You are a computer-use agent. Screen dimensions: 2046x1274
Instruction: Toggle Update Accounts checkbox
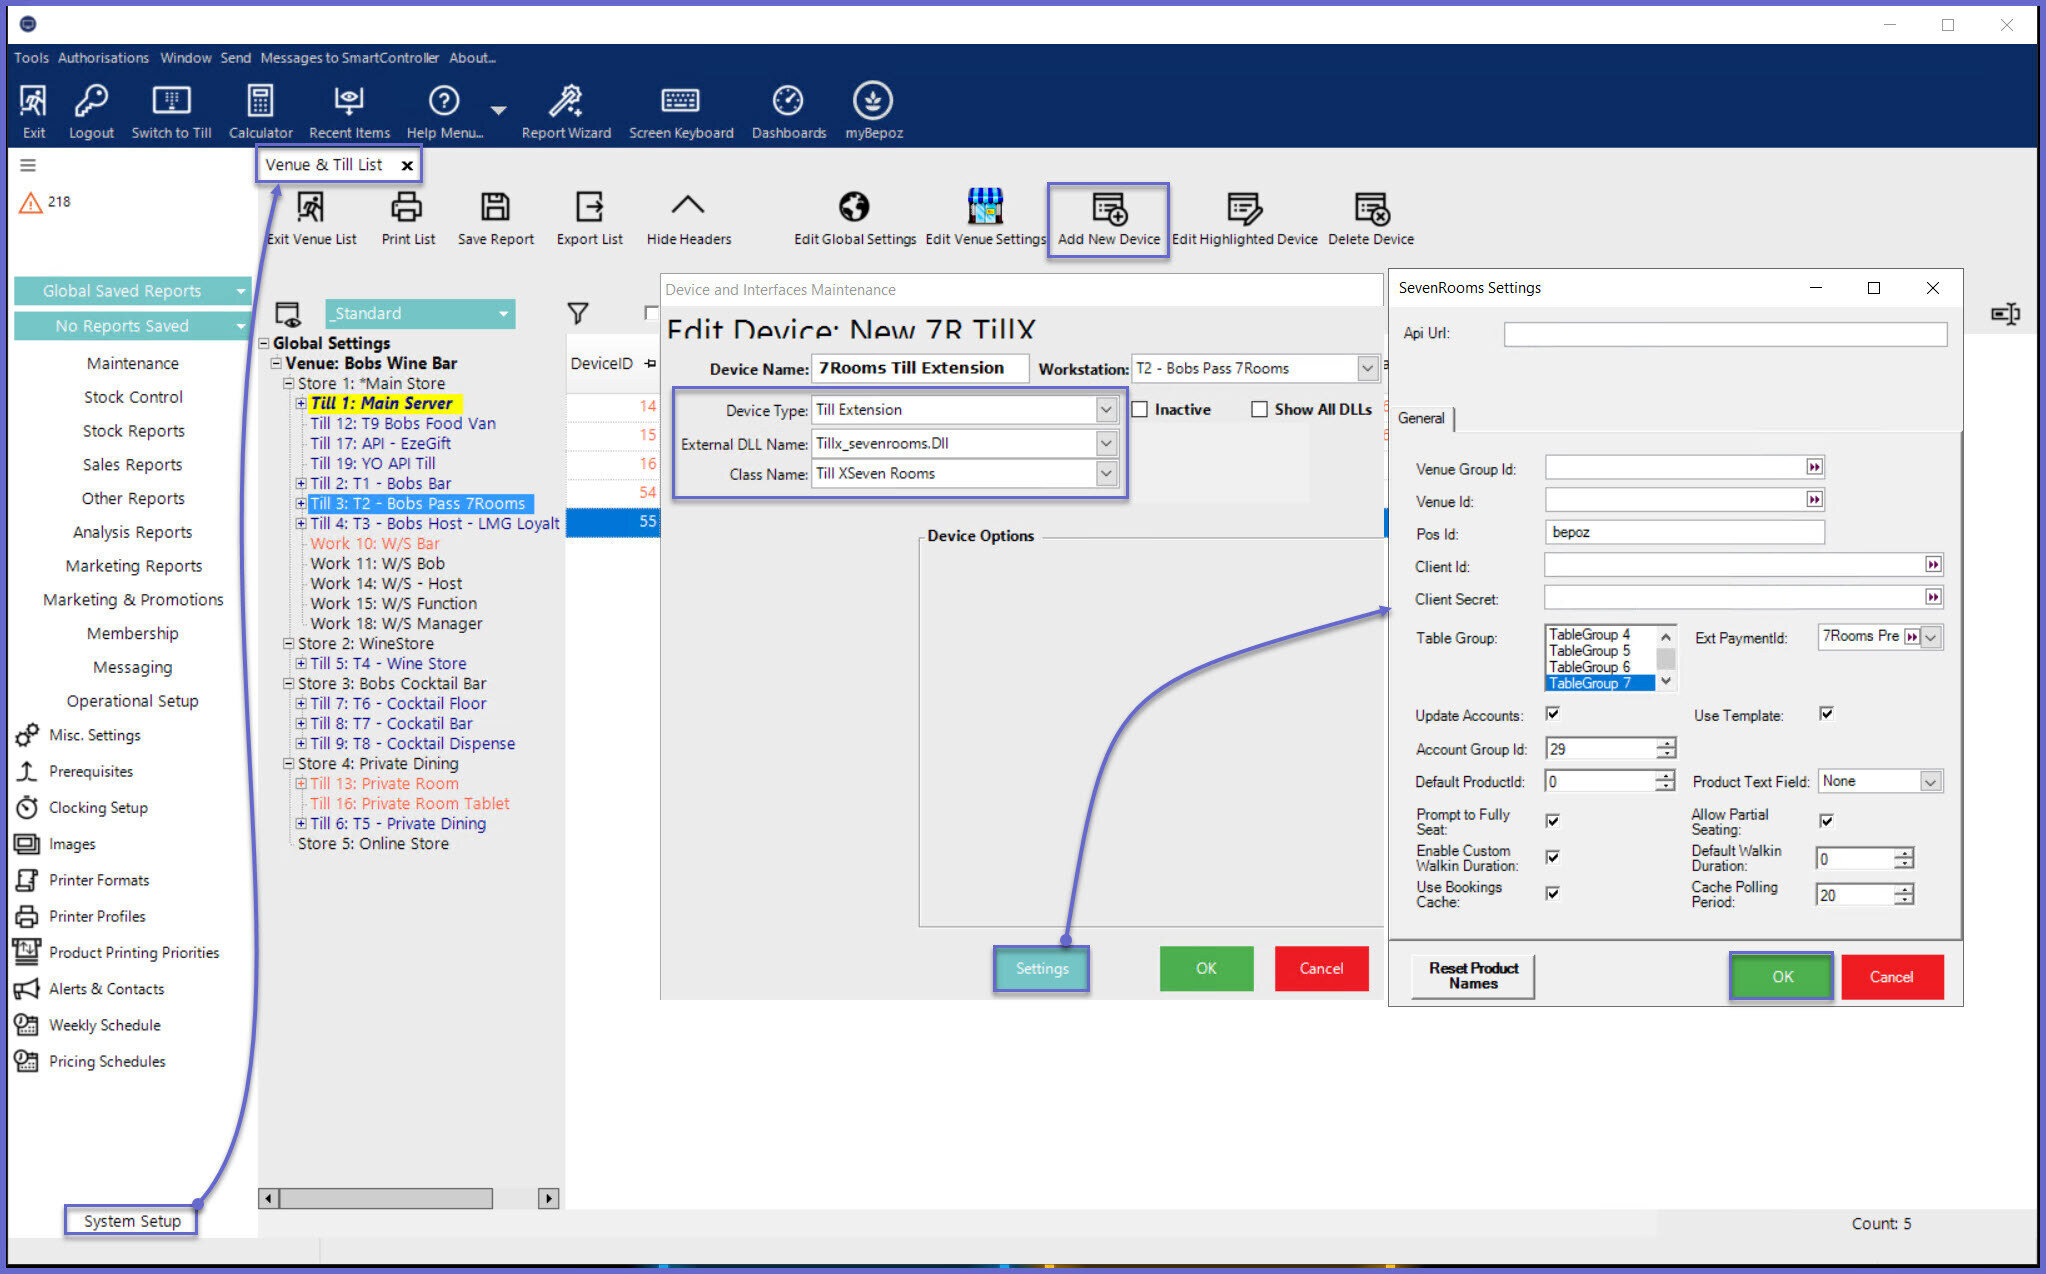(1553, 714)
